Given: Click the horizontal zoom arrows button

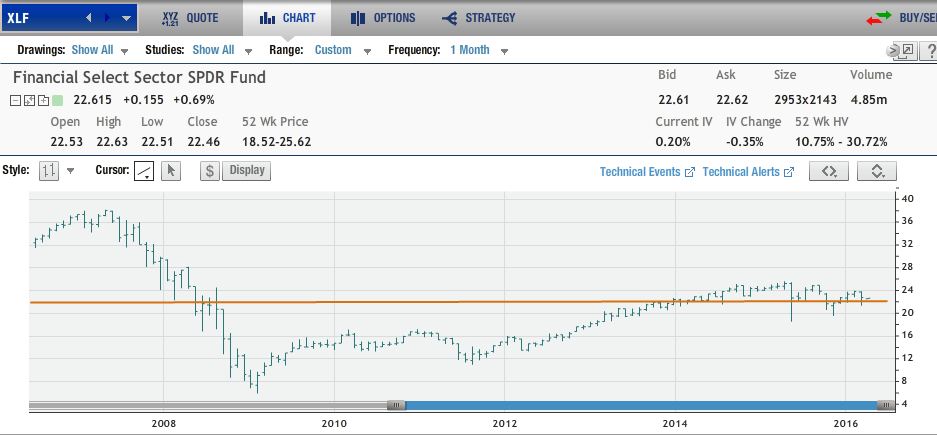Looking at the screenshot, I should coord(829,171).
